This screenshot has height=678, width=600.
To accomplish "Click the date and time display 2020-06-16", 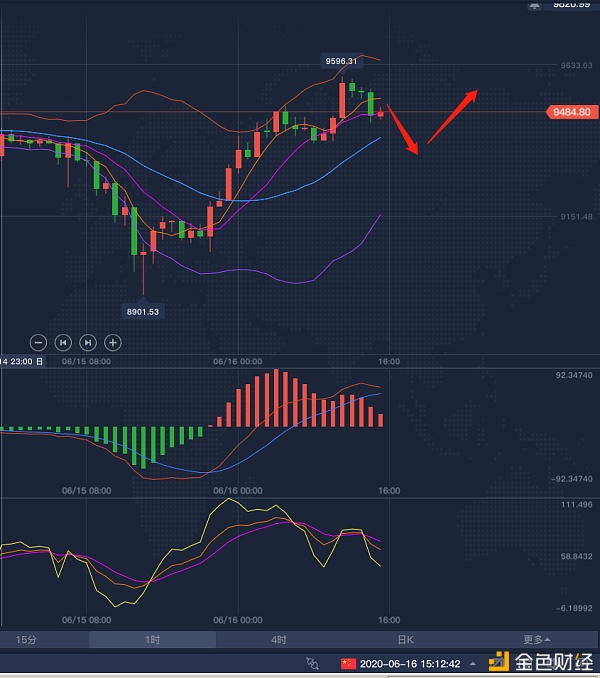I will (x=410, y=663).
